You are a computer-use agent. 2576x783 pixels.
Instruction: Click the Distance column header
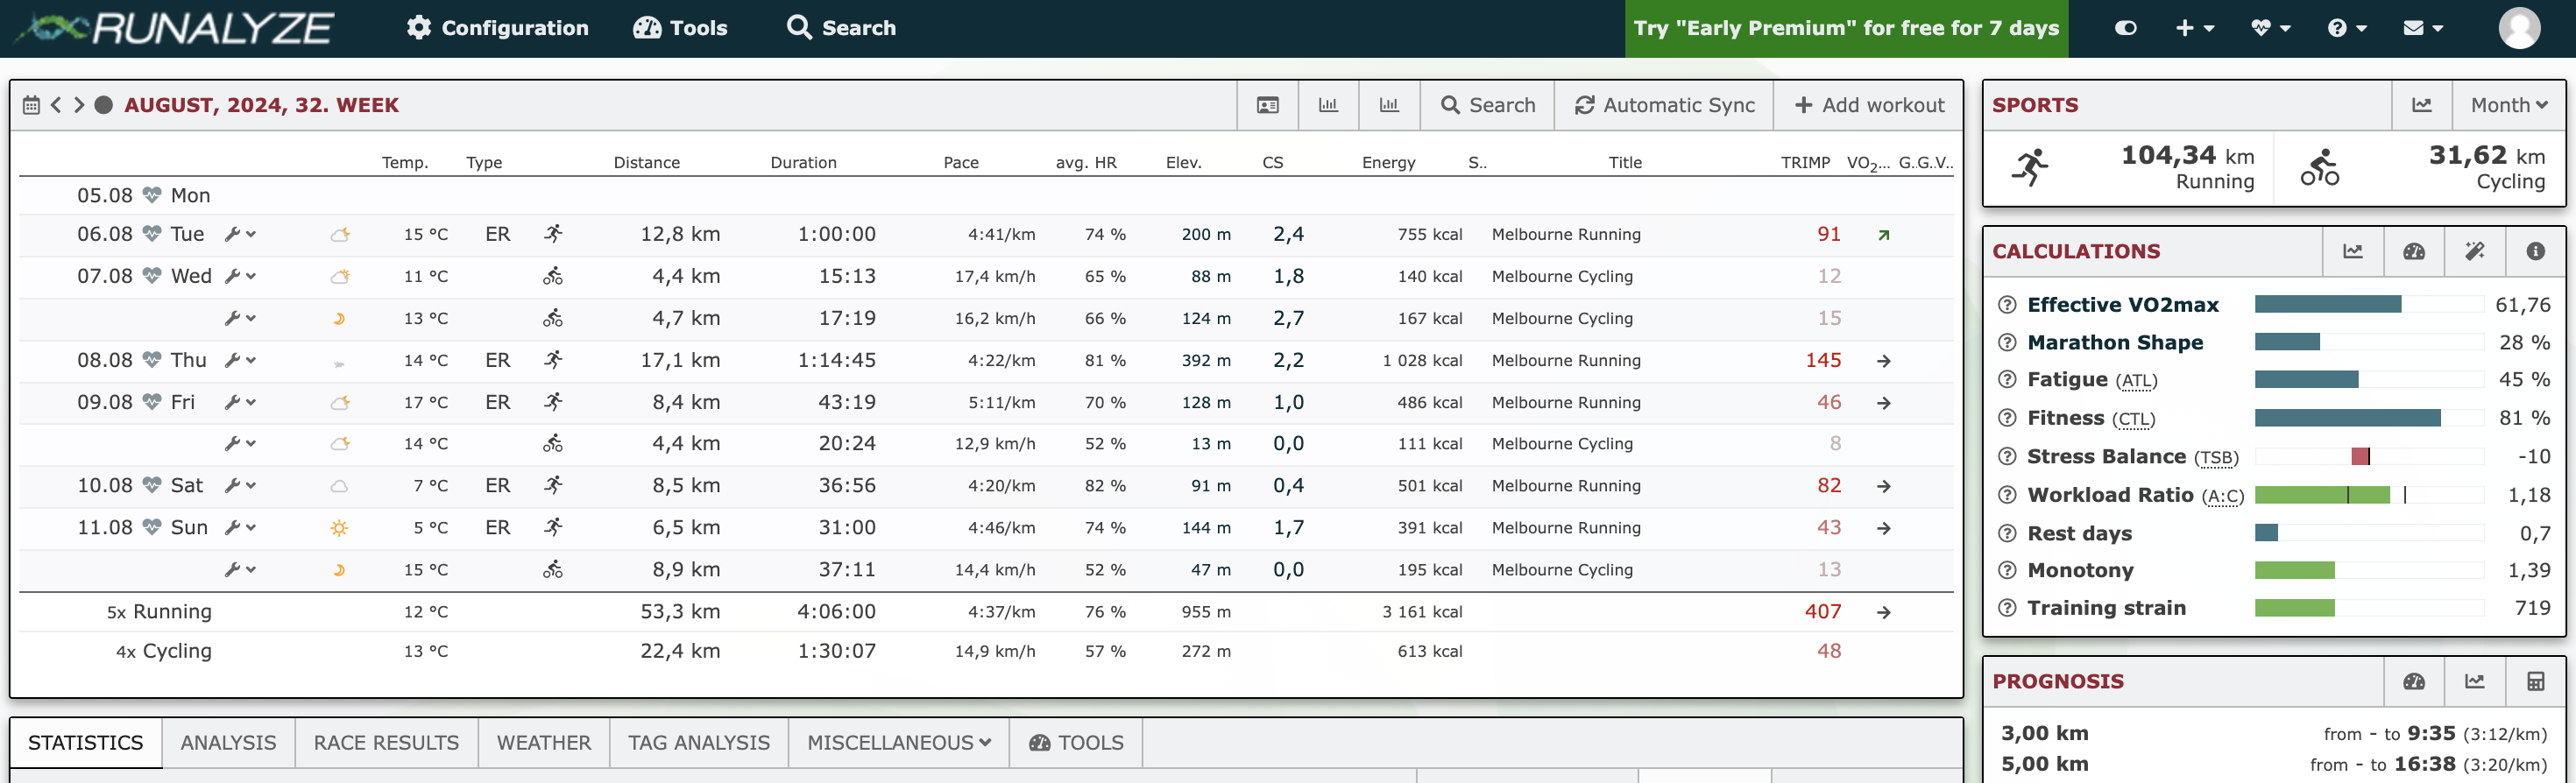point(646,162)
